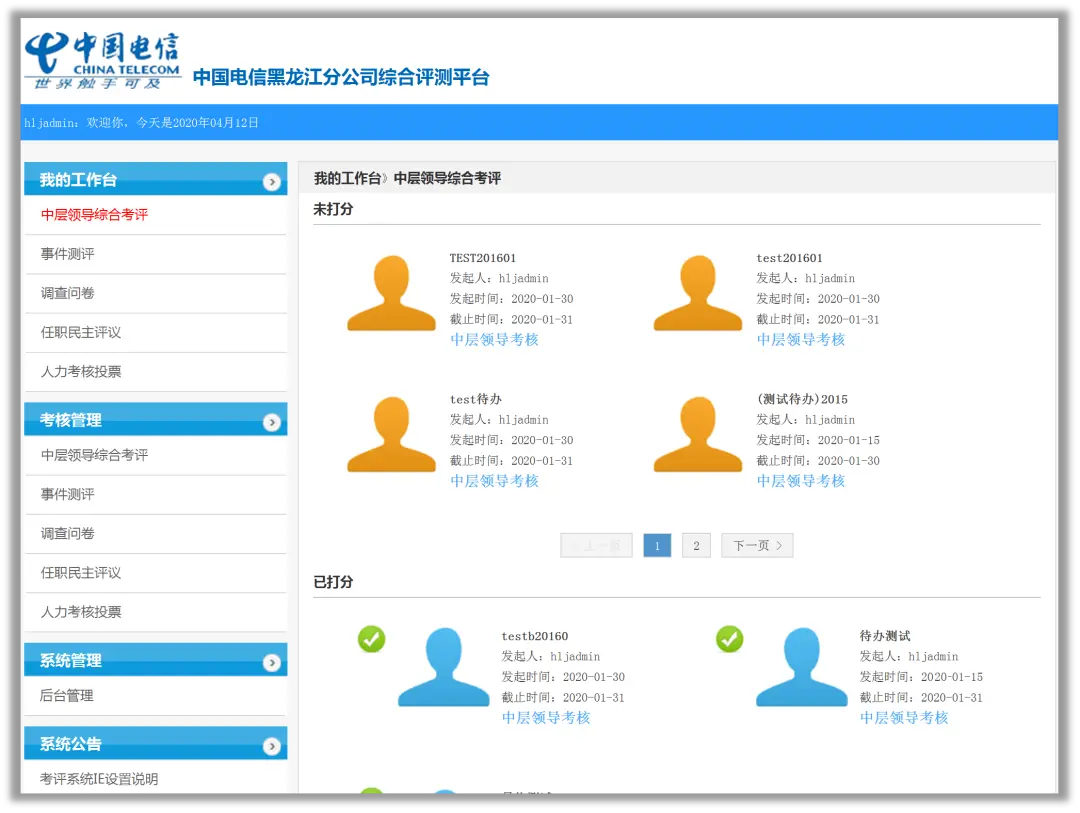Click the orange avatar for (测试待办)2015
Image resolution: width=1080 pixels, height=813 pixels.
tap(698, 434)
